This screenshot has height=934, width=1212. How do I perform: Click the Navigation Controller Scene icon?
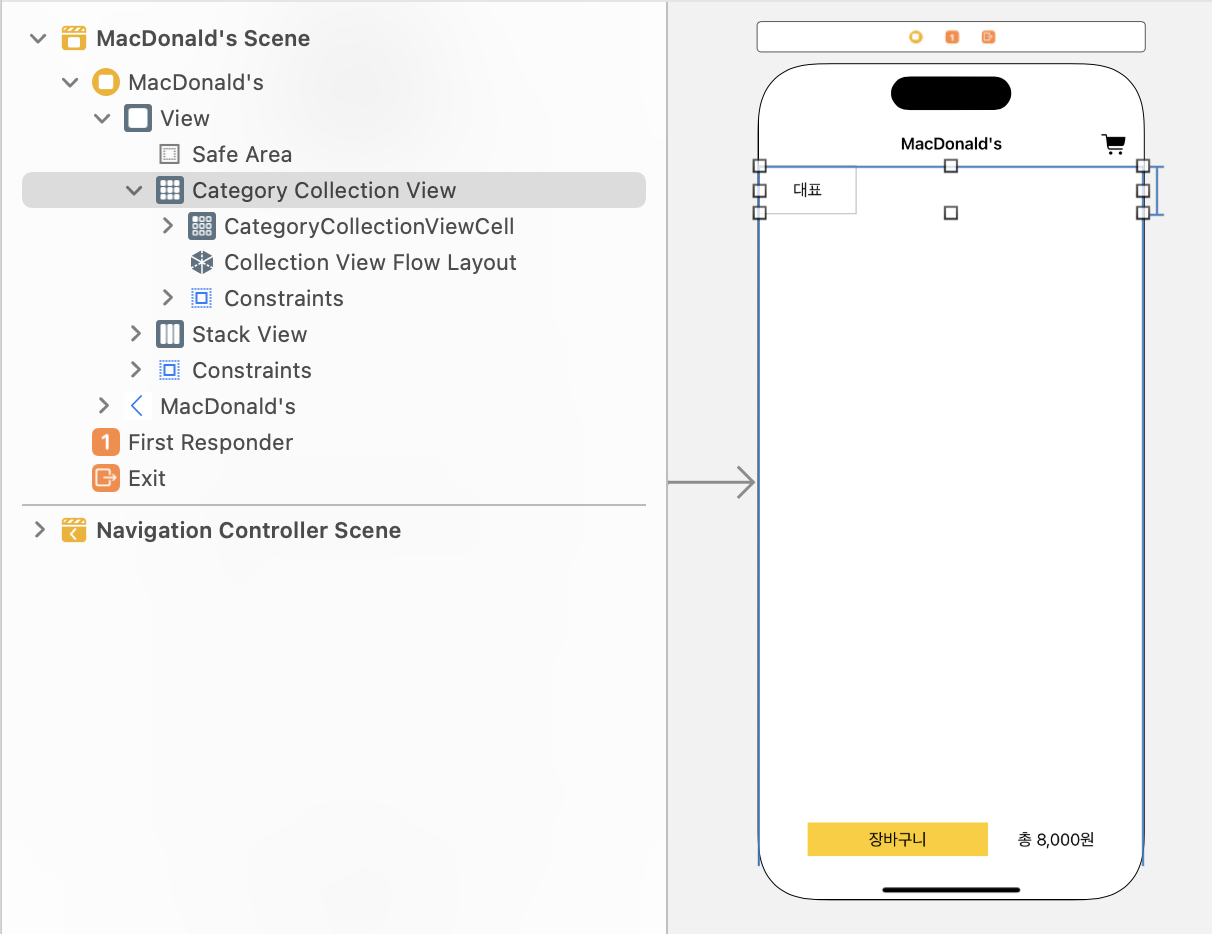pos(74,530)
